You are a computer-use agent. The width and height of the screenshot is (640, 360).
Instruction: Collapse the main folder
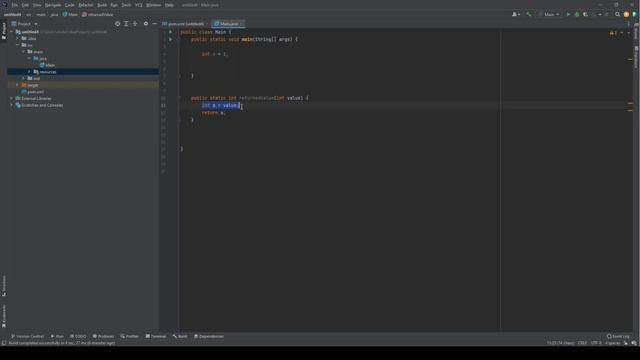click(x=23, y=52)
